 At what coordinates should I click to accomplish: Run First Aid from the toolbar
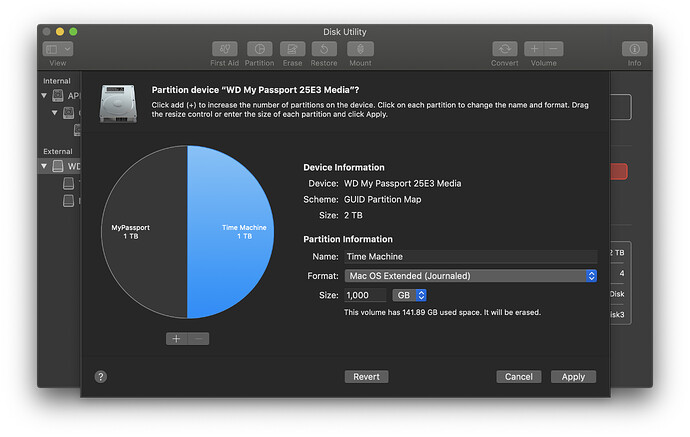pos(224,49)
